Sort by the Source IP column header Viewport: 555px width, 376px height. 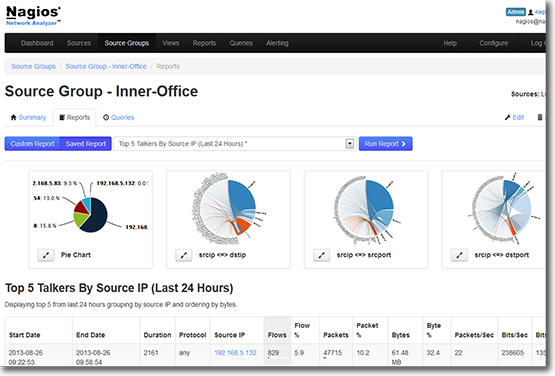(x=230, y=335)
